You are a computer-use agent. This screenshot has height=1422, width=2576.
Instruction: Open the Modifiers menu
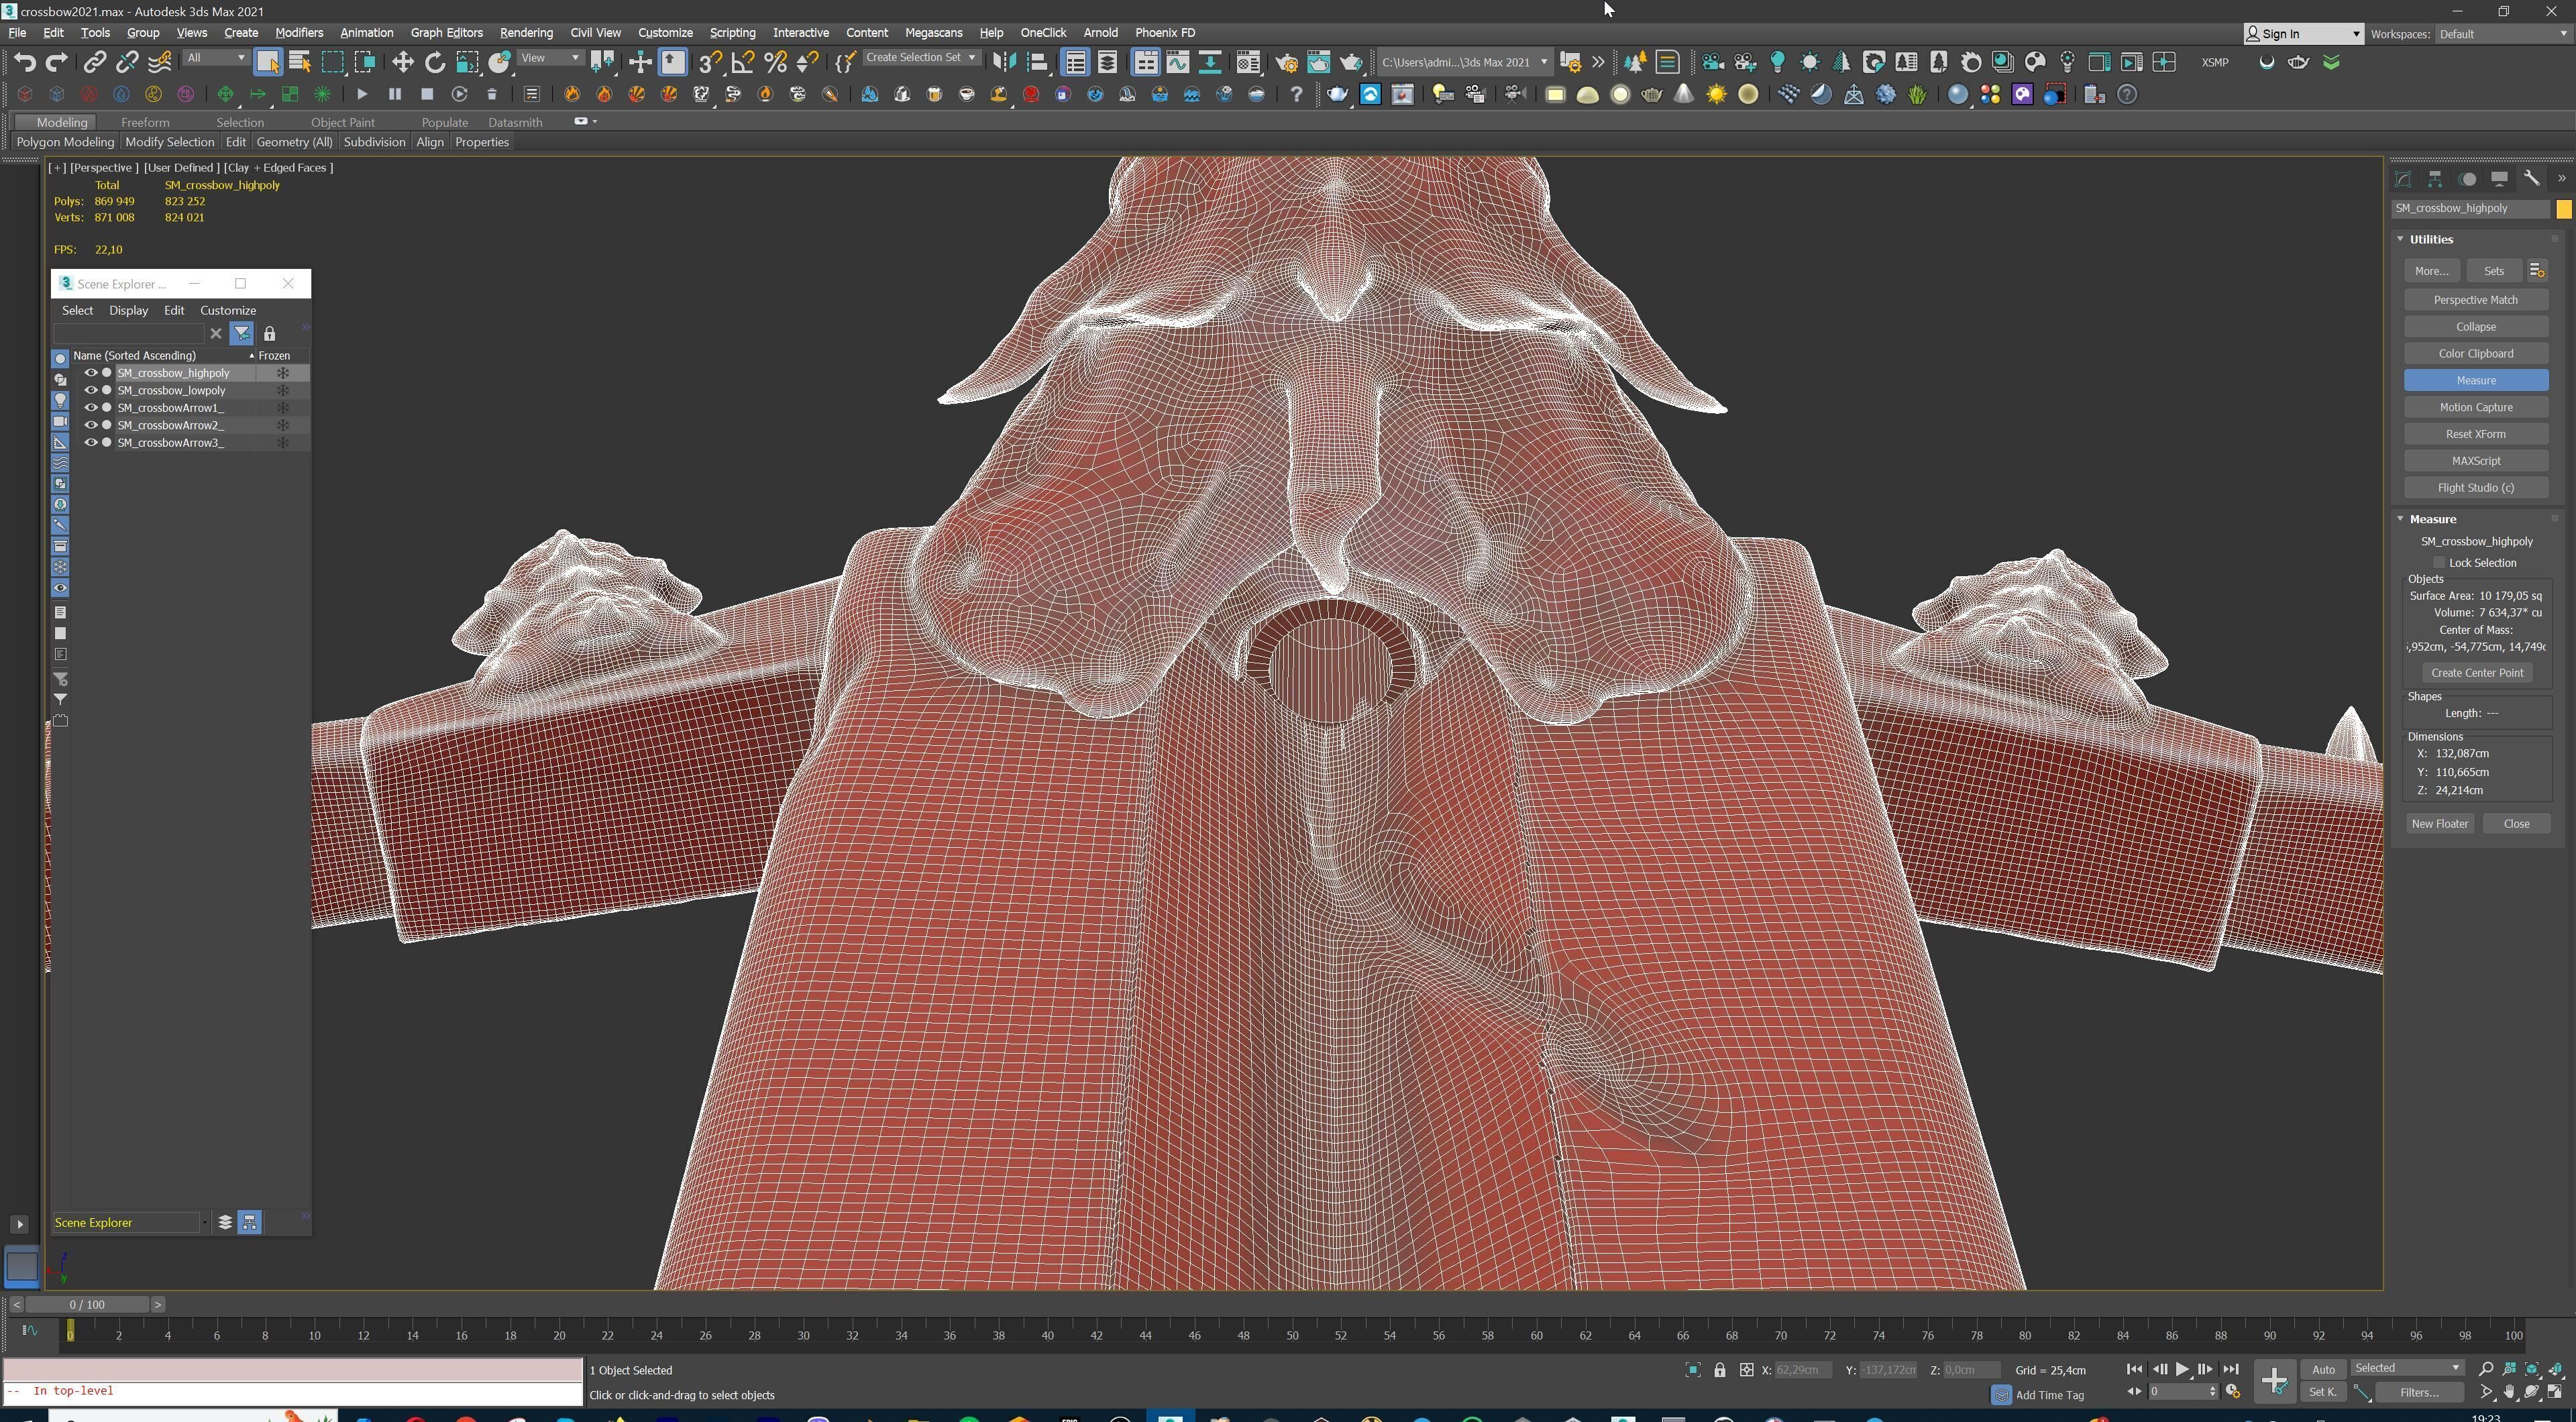(x=299, y=33)
